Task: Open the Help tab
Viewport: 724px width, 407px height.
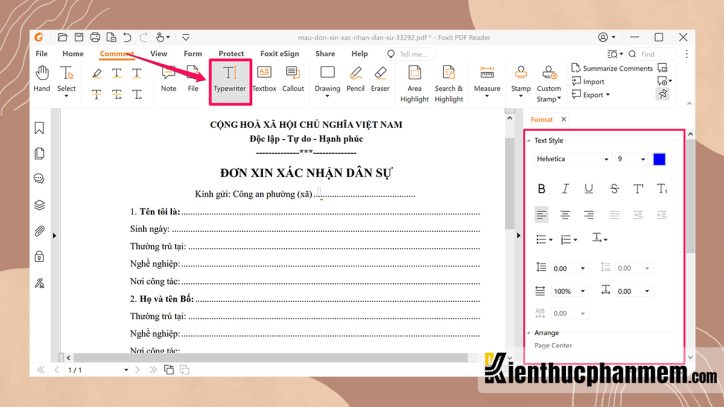Action: 359,54
